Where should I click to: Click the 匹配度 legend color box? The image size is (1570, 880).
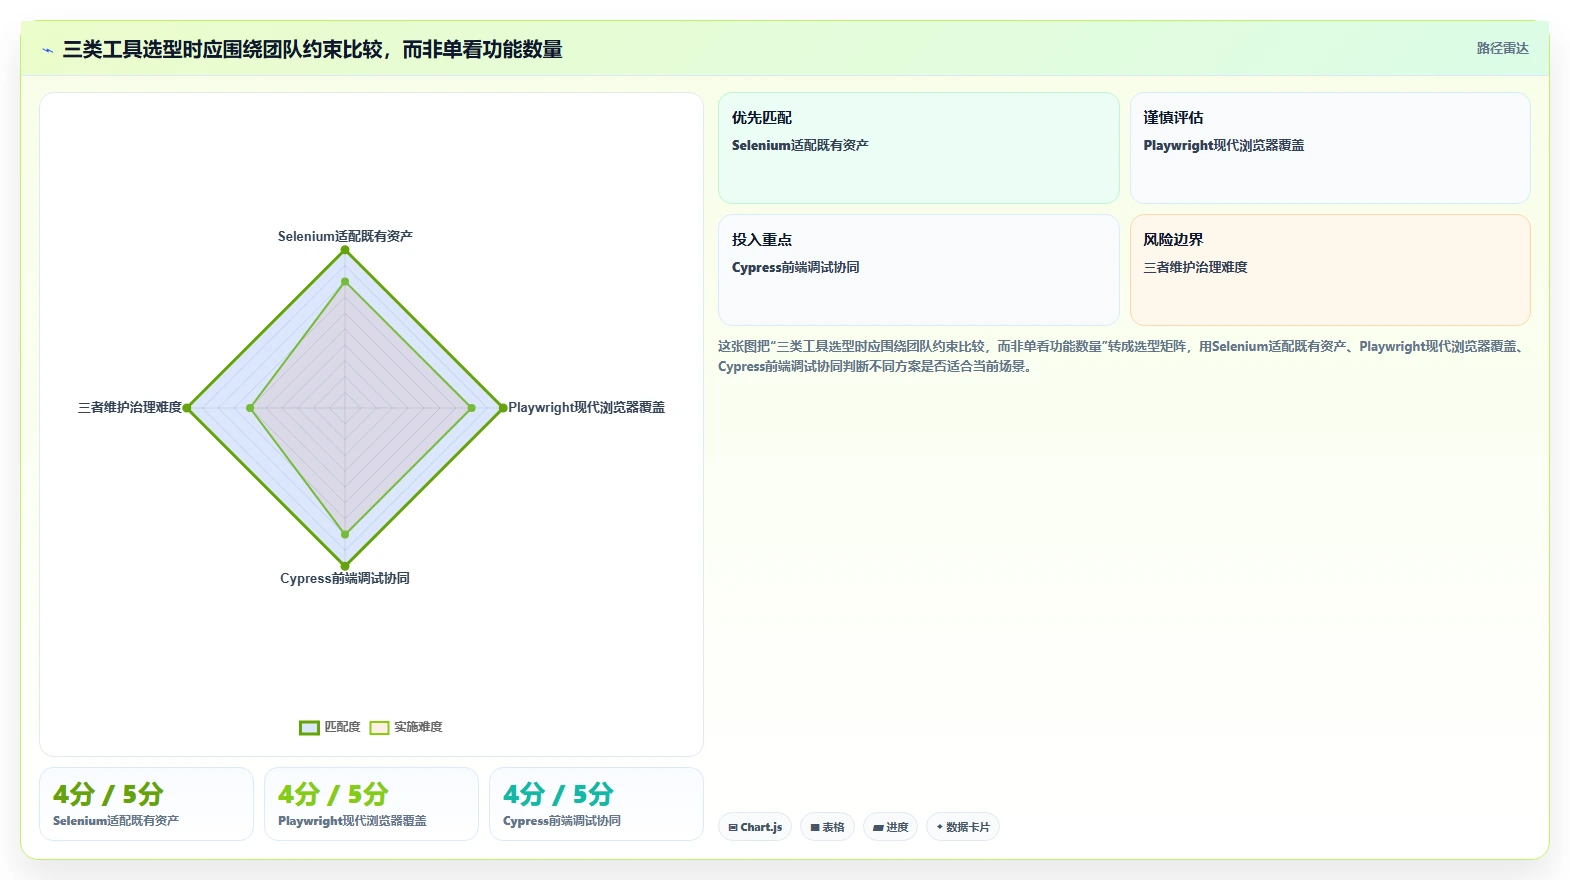coord(309,728)
